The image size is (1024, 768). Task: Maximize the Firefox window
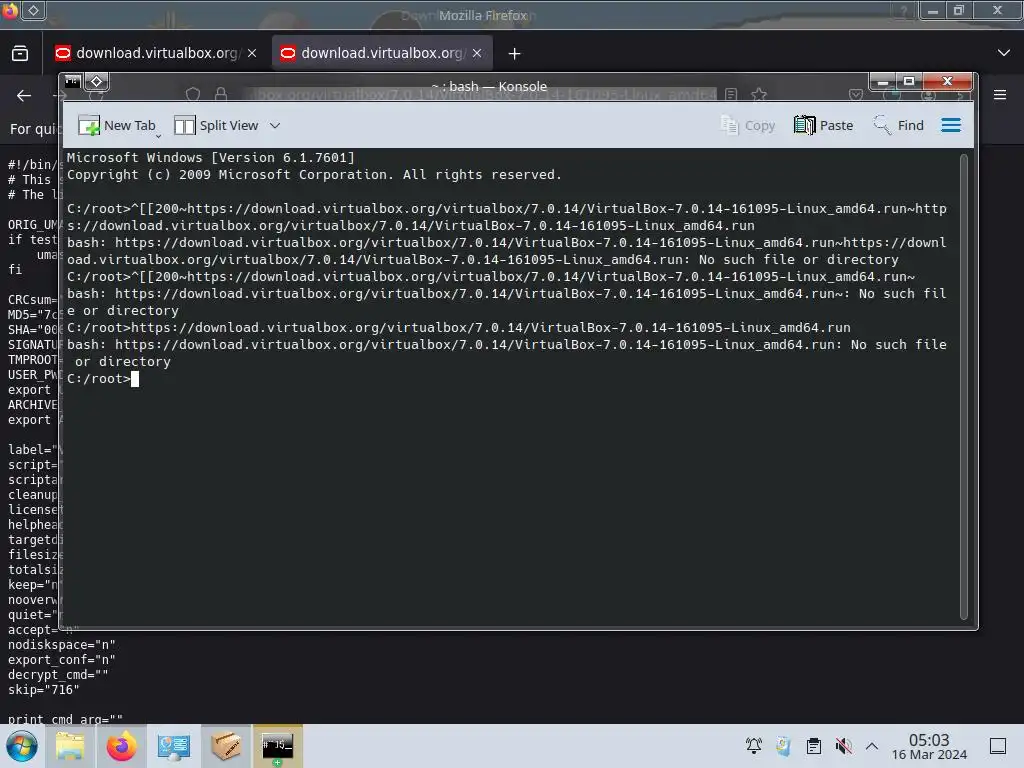click(959, 10)
